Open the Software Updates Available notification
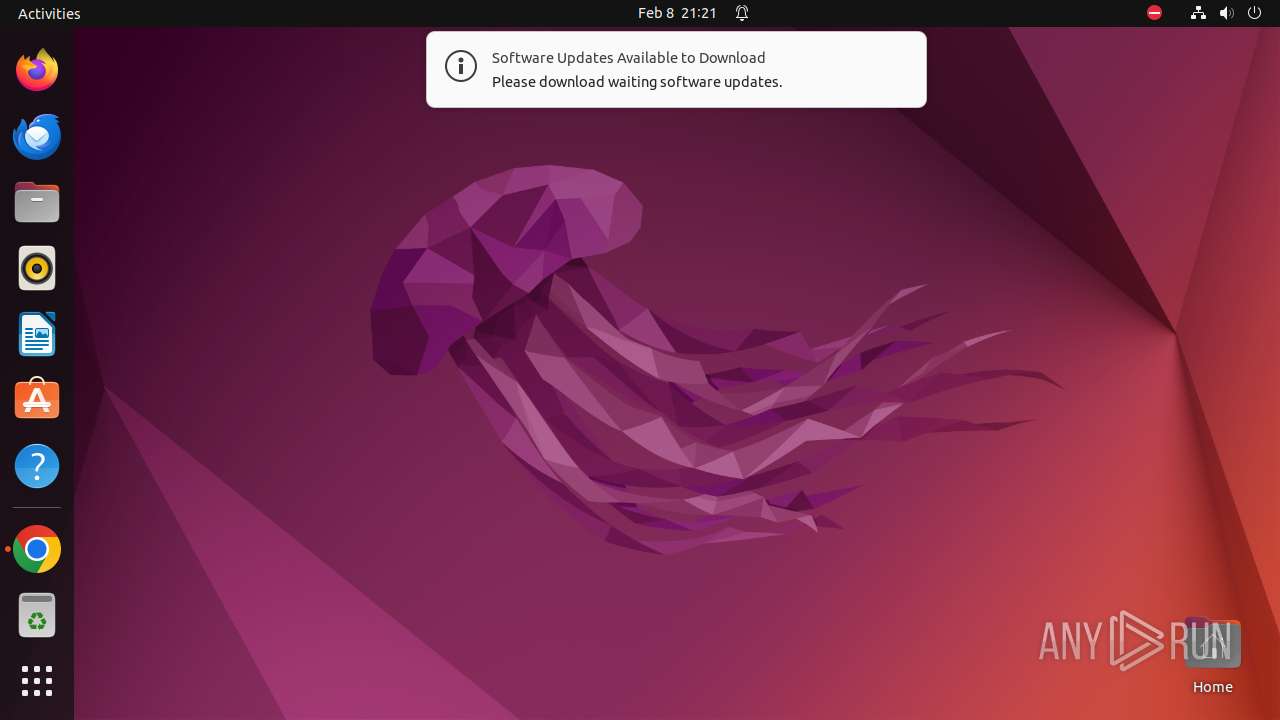The height and width of the screenshot is (720, 1280). (676, 69)
